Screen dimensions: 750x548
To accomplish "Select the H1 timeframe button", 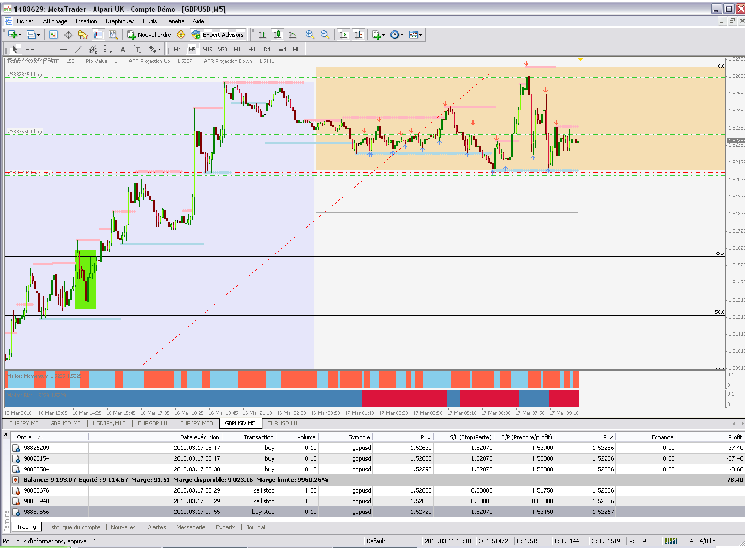I will point(236,48).
